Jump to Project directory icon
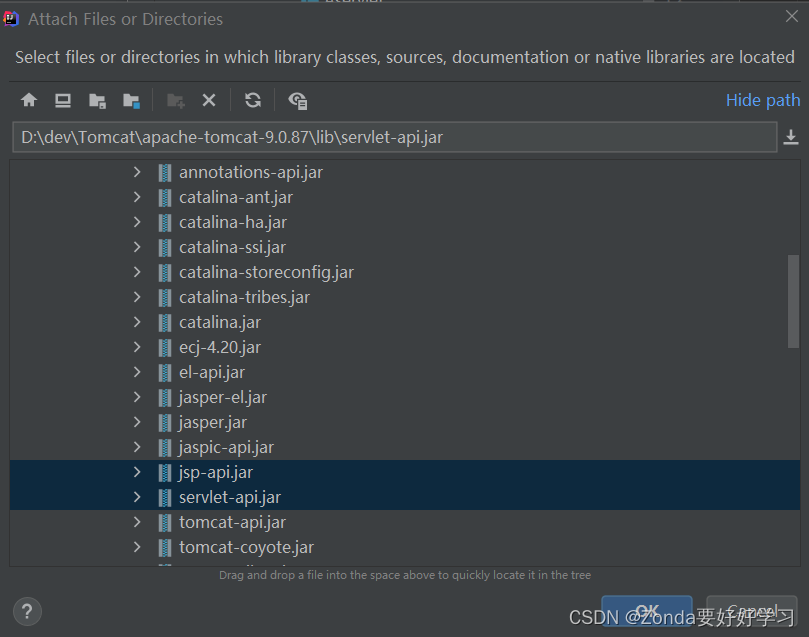 (97, 101)
